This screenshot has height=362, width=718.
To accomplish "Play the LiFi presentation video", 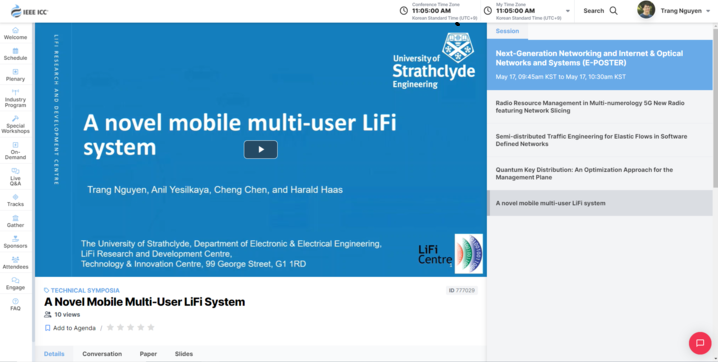I will [x=261, y=149].
